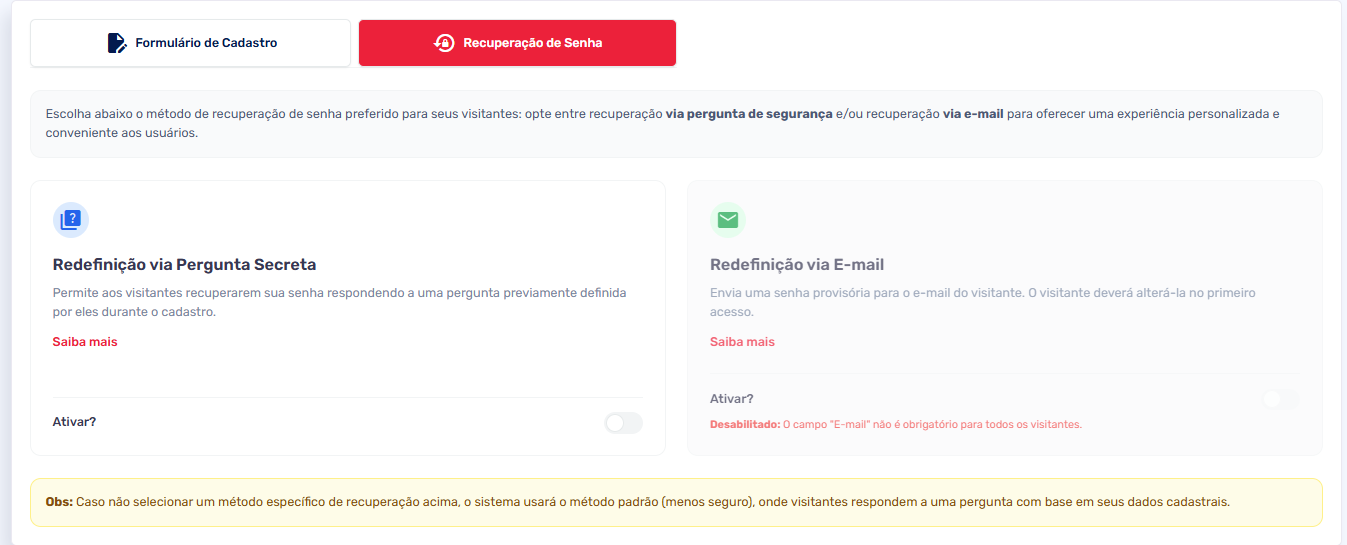
Task: Click the green envelope e-mail icon
Action: 727,219
